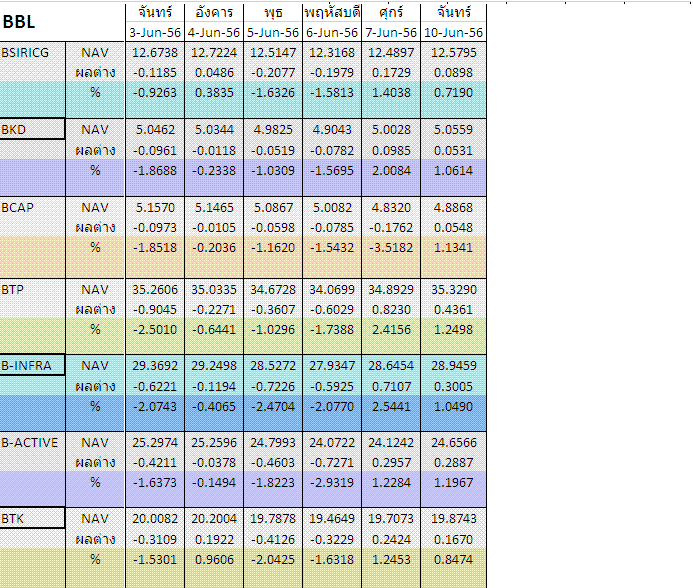Click the 7-Jun-56 date header

pyautogui.click(x=391, y=32)
